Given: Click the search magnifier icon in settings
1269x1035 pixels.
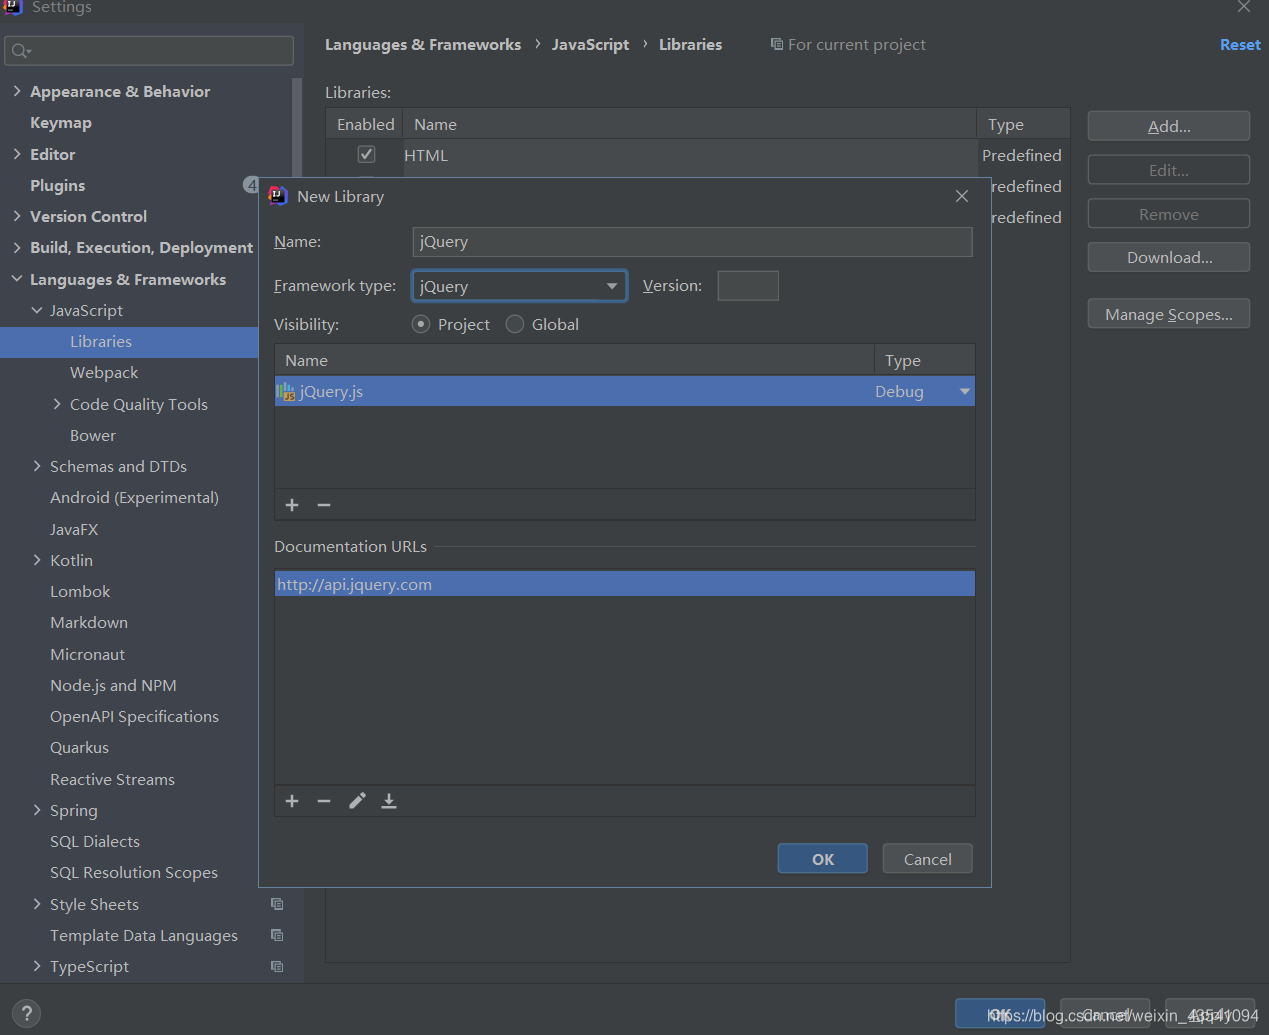Looking at the screenshot, I should click(20, 51).
